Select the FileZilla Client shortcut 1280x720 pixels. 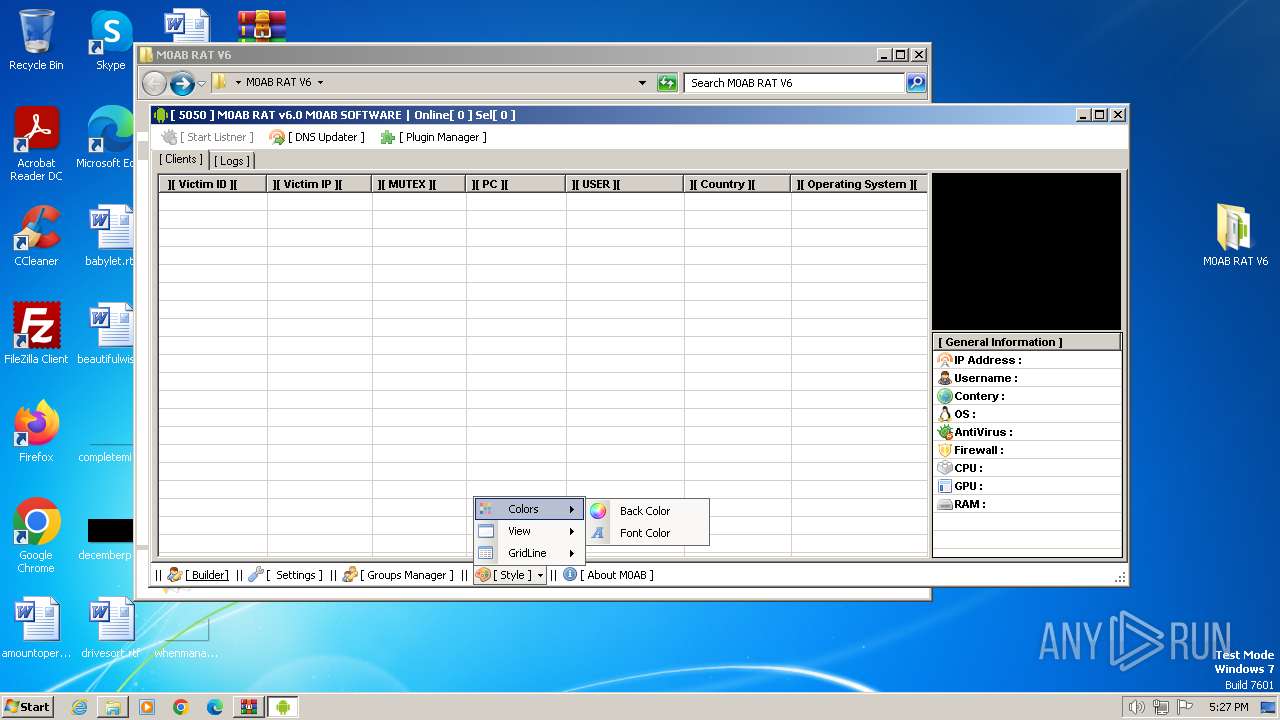coord(36,334)
